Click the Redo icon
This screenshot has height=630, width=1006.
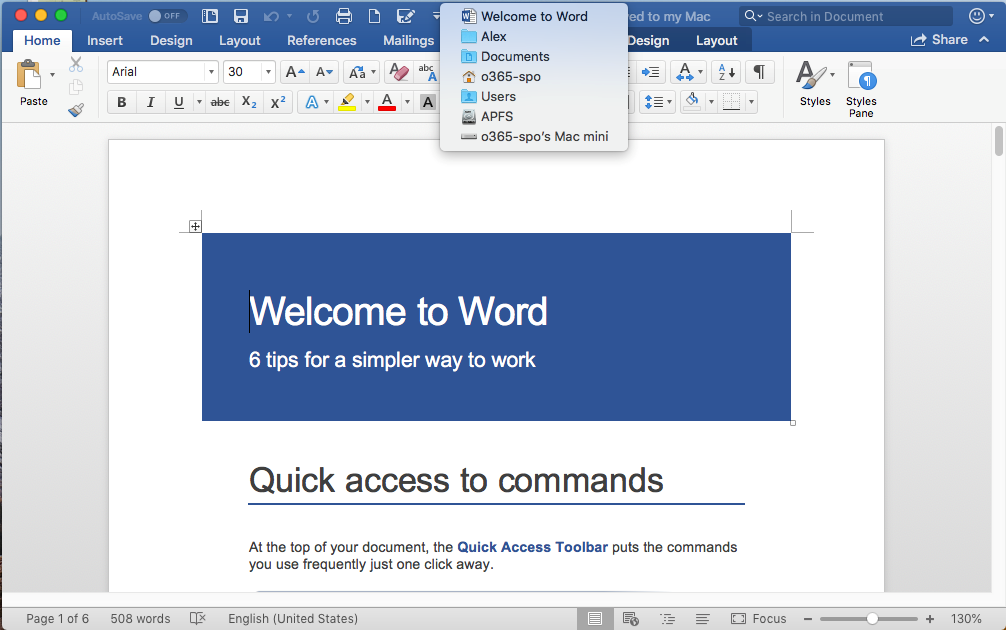click(313, 16)
